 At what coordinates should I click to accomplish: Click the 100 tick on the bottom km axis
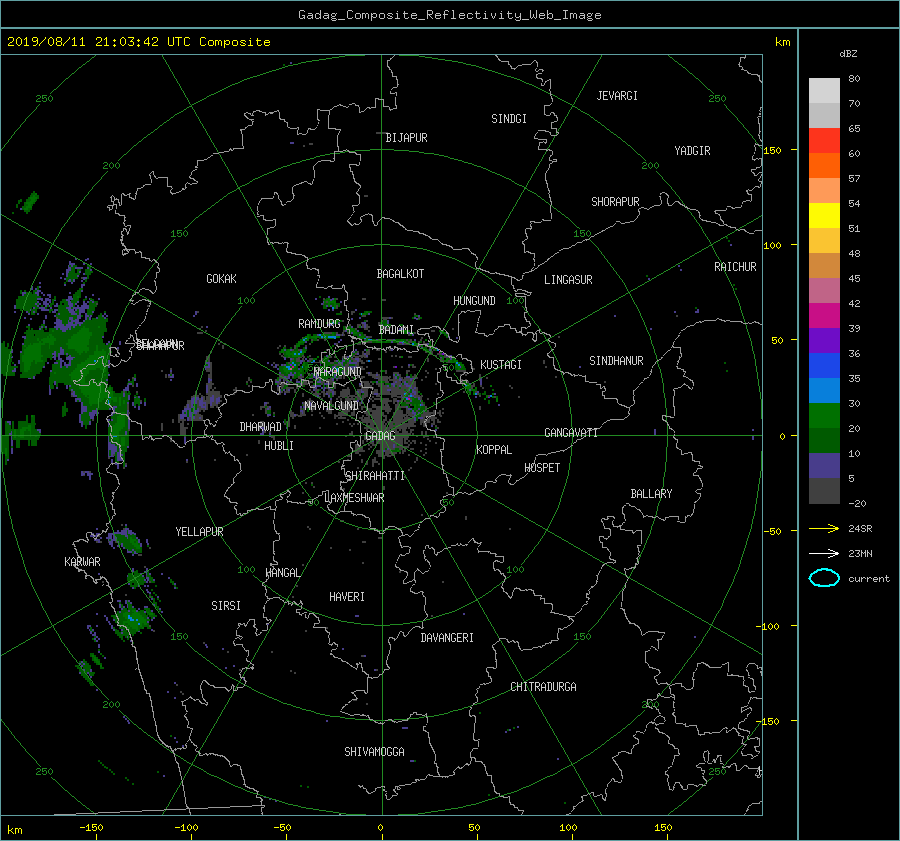pyautogui.click(x=568, y=828)
